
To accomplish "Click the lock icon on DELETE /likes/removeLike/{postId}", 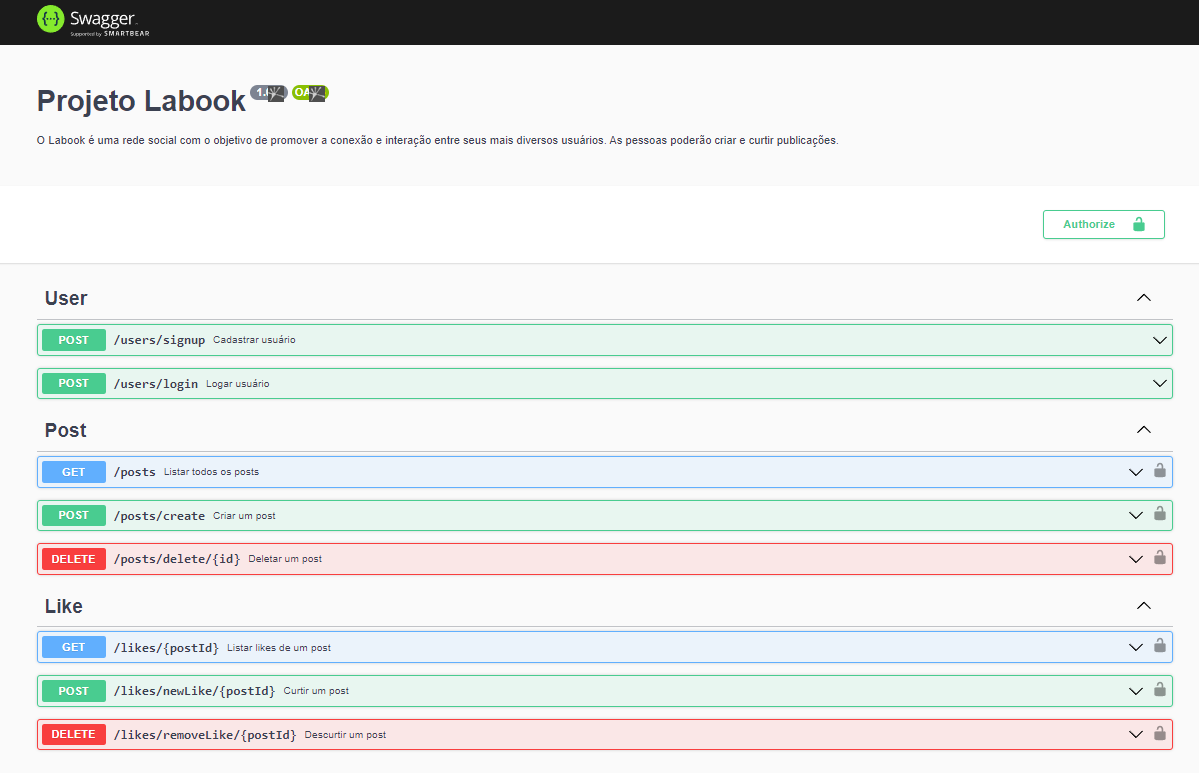I will 1160,734.
